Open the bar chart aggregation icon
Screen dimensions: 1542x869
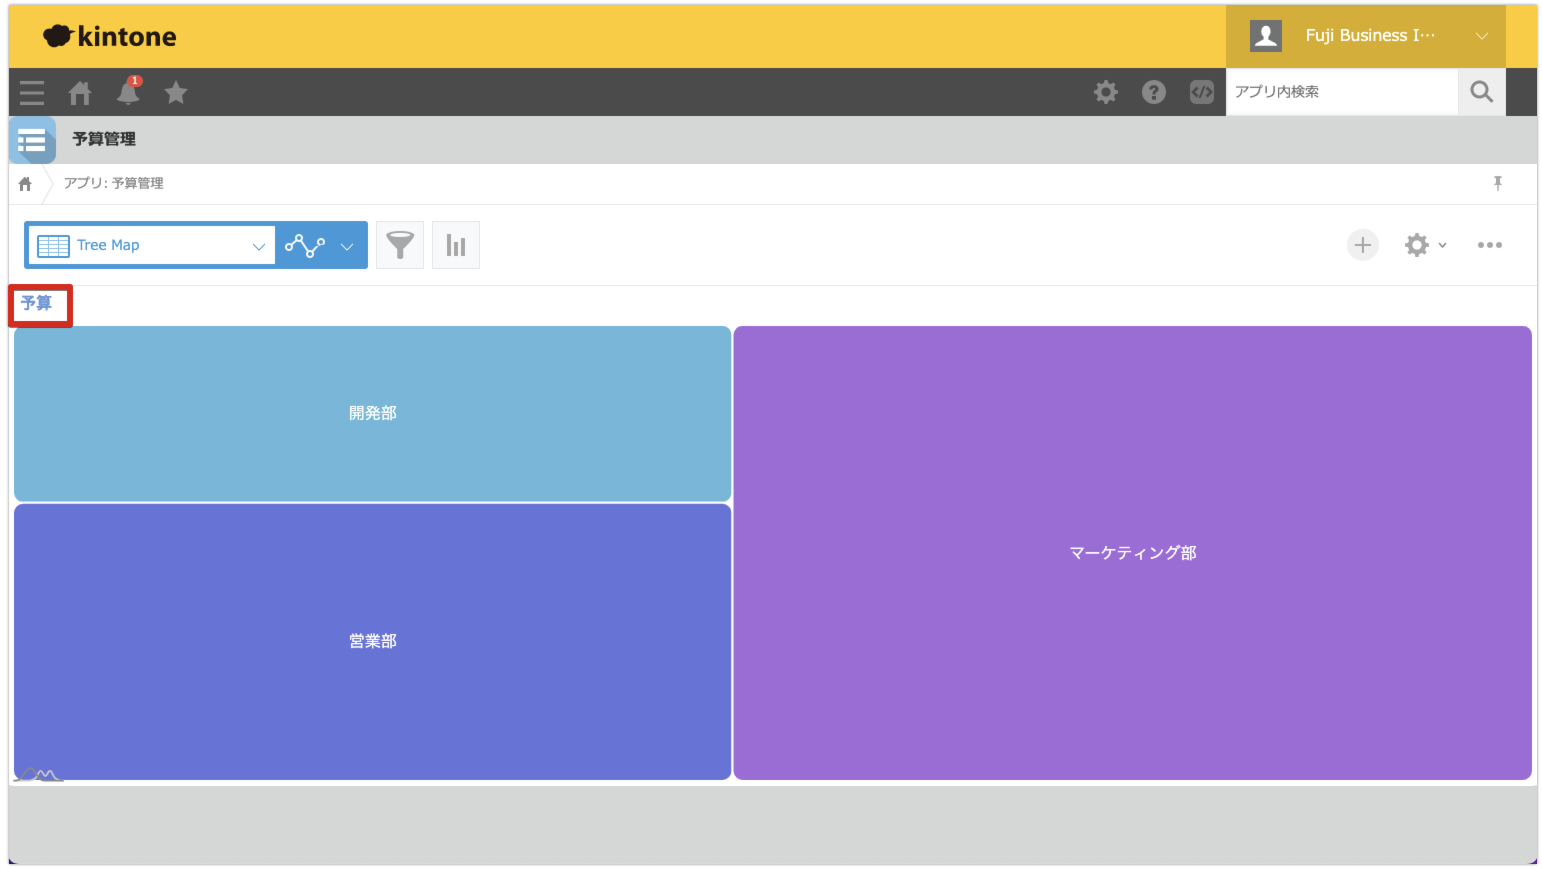tap(456, 245)
